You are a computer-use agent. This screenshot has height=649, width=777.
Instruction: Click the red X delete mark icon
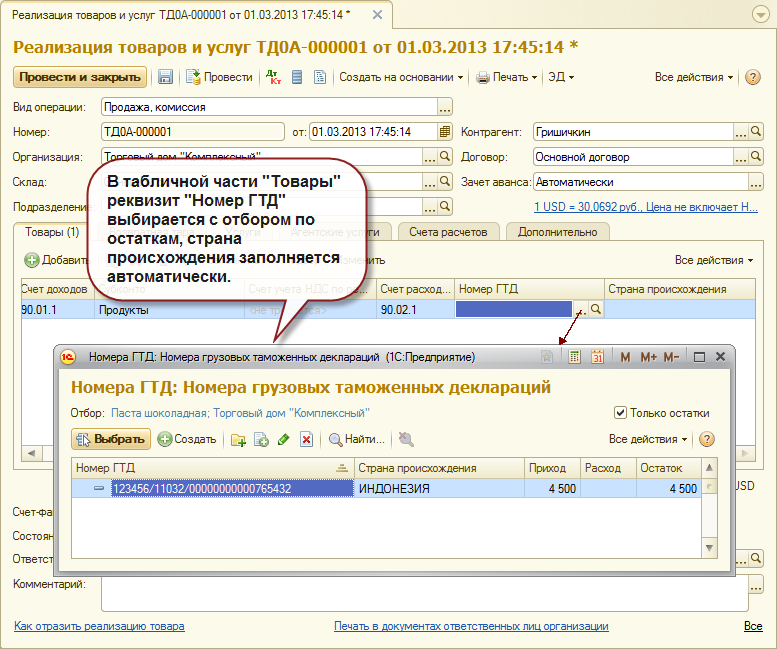coord(306,439)
